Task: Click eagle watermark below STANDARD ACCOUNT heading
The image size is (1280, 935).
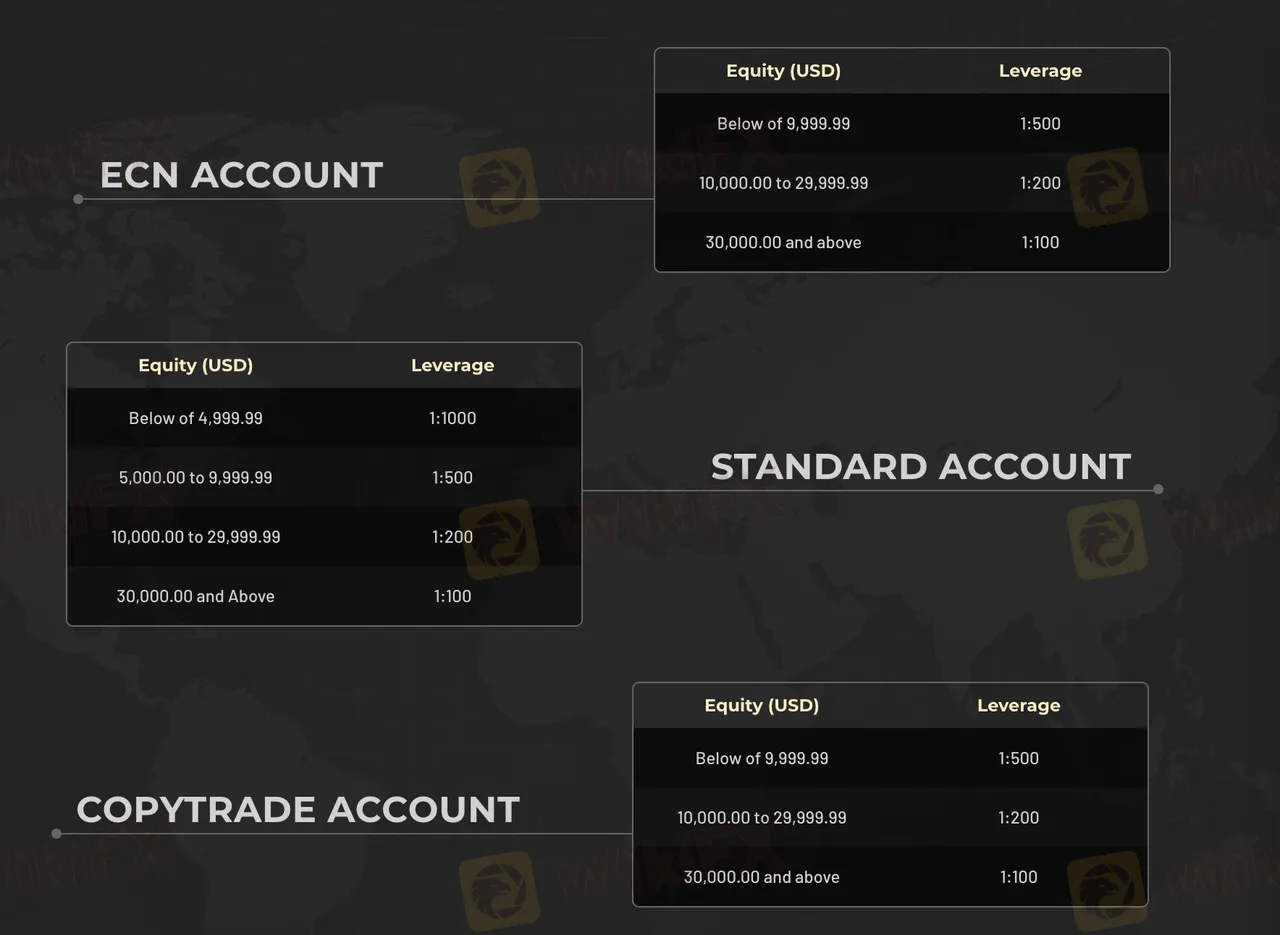Action: tap(1107, 539)
